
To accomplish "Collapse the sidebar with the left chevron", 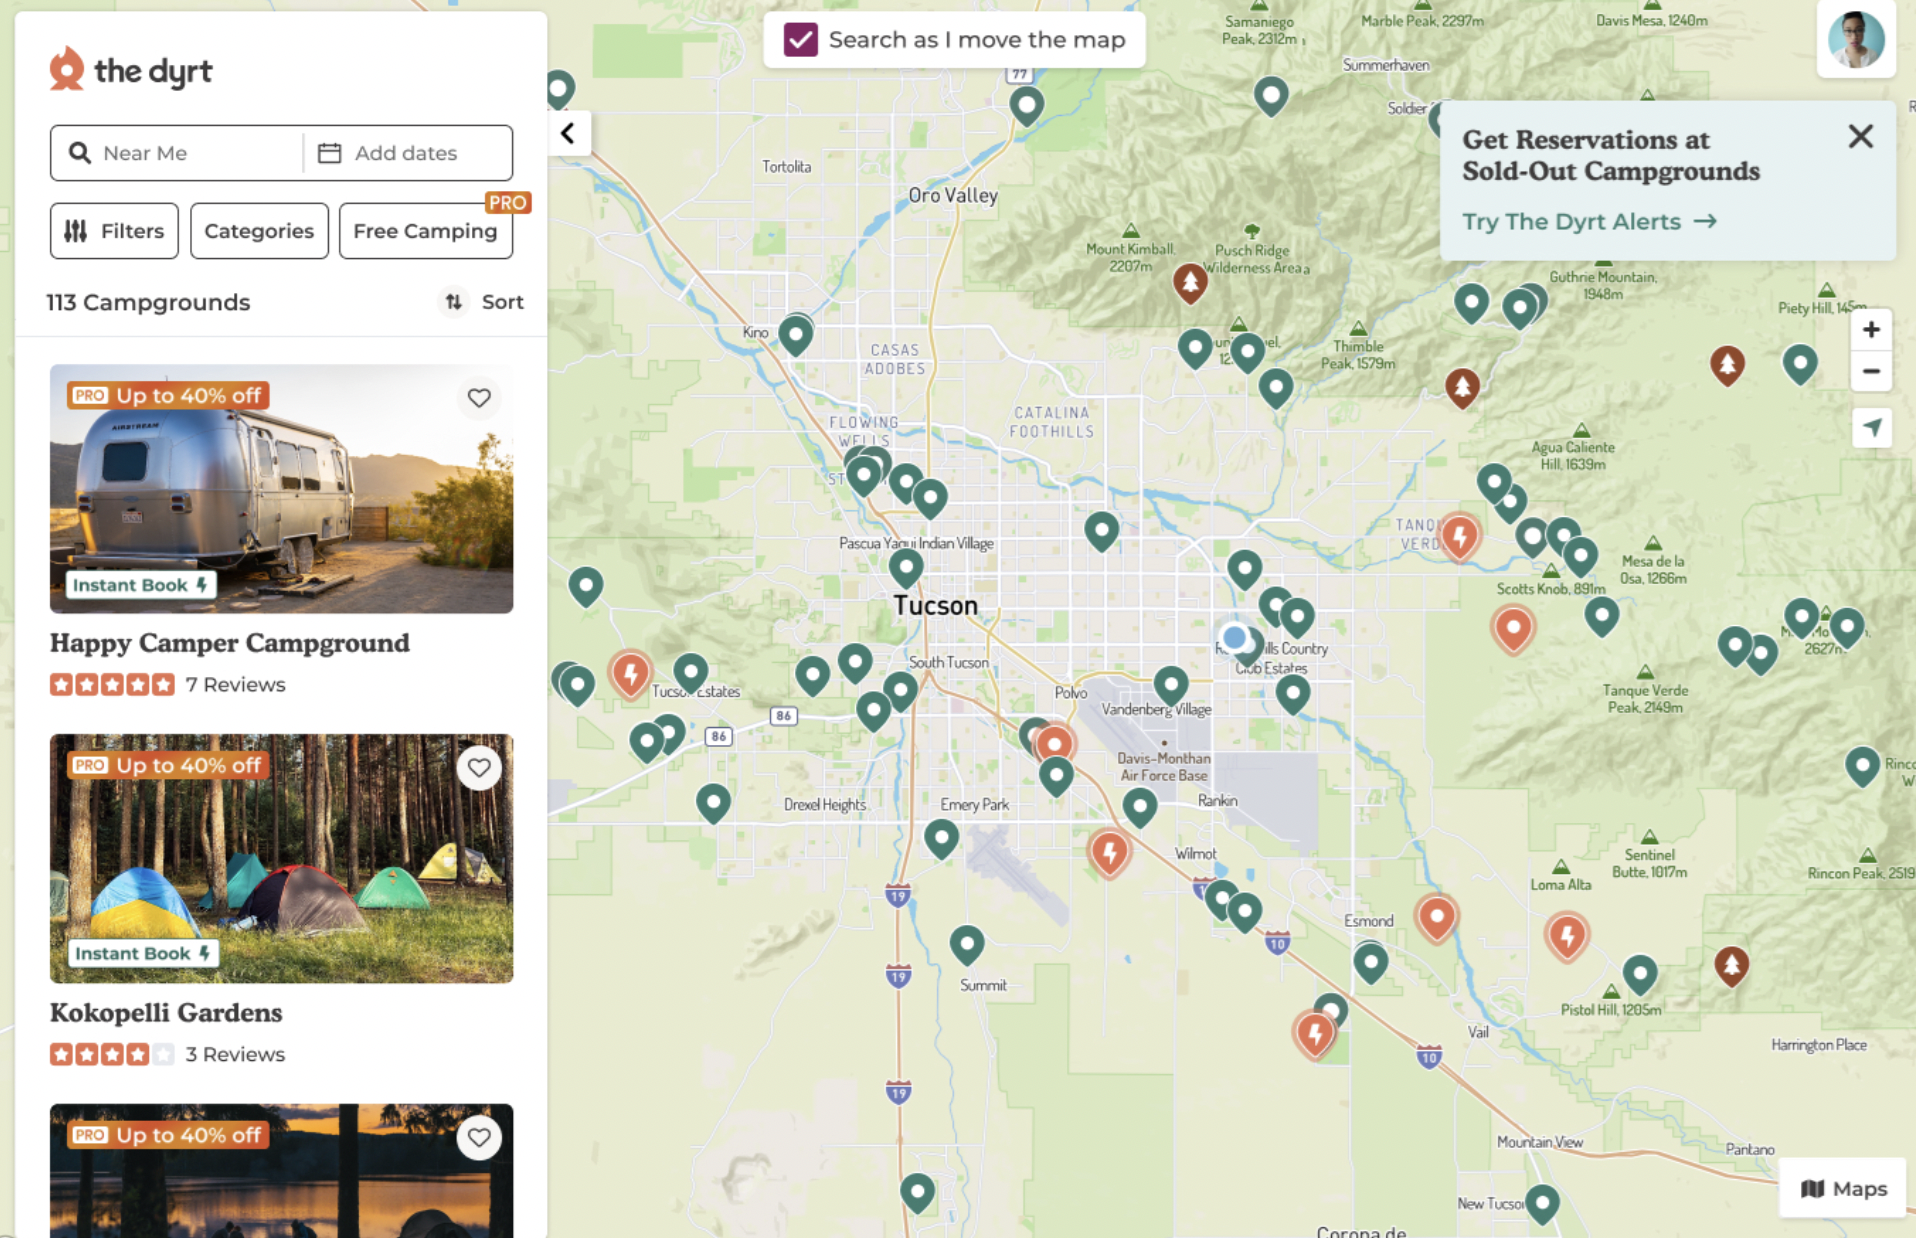I will pyautogui.click(x=568, y=133).
